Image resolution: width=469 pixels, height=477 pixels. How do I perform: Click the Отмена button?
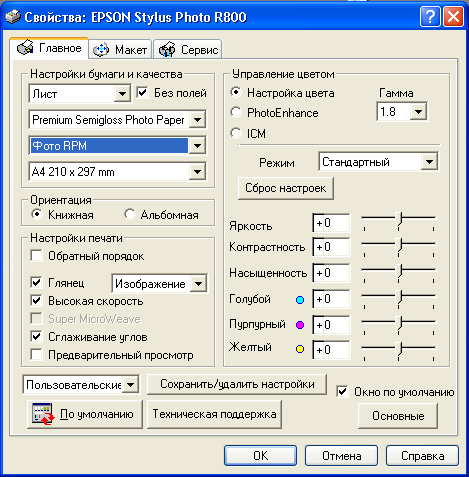click(x=341, y=455)
